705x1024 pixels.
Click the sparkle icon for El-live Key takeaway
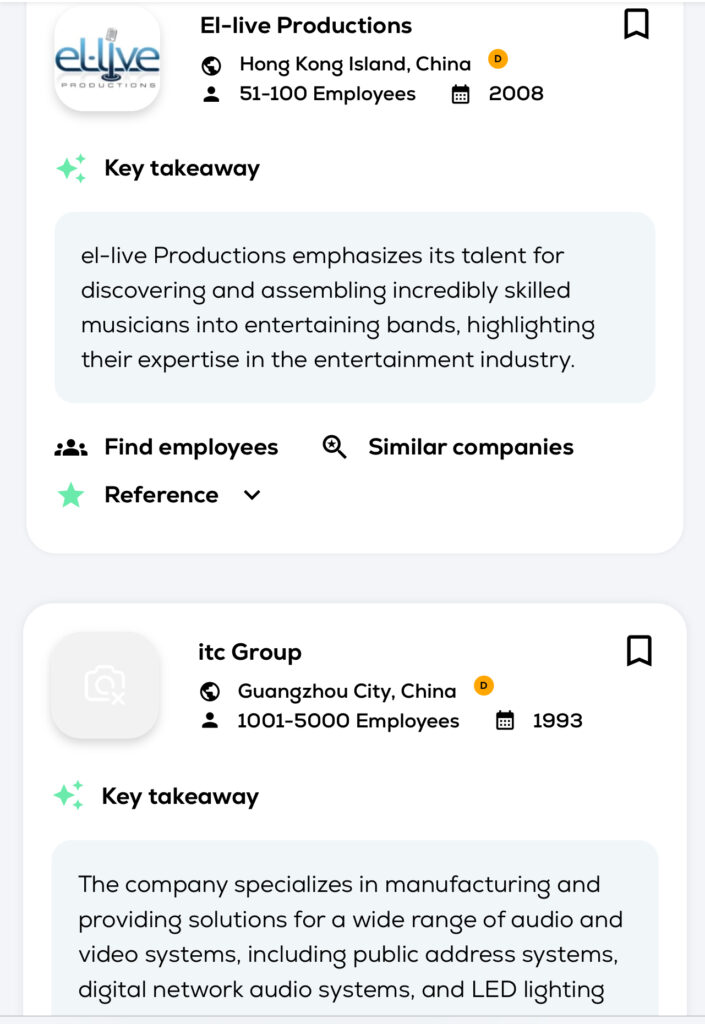[x=71, y=168]
